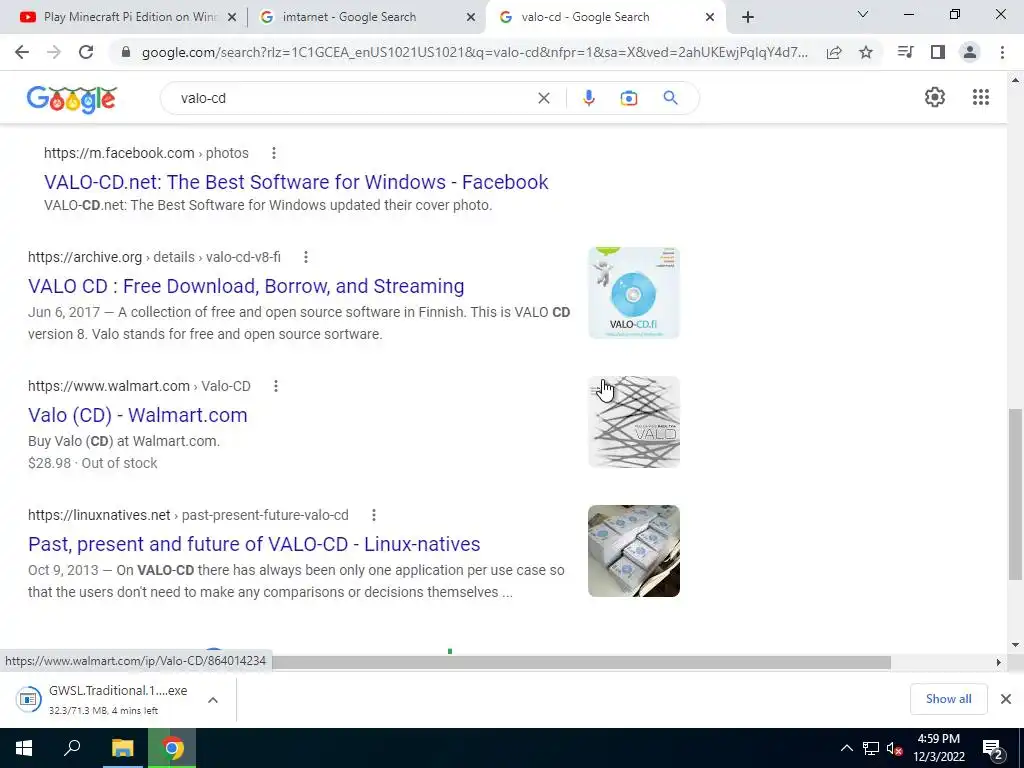The height and width of the screenshot is (768, 1024).
Task: Click Show all downloads button
Action: click(948, 699)
